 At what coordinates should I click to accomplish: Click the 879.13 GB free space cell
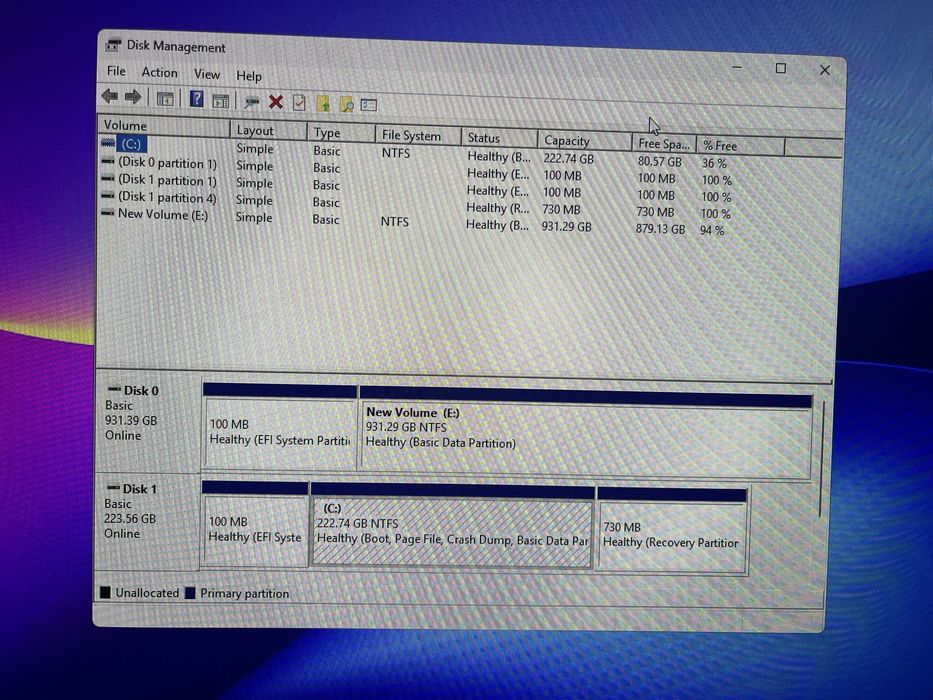tap(660, 229)
